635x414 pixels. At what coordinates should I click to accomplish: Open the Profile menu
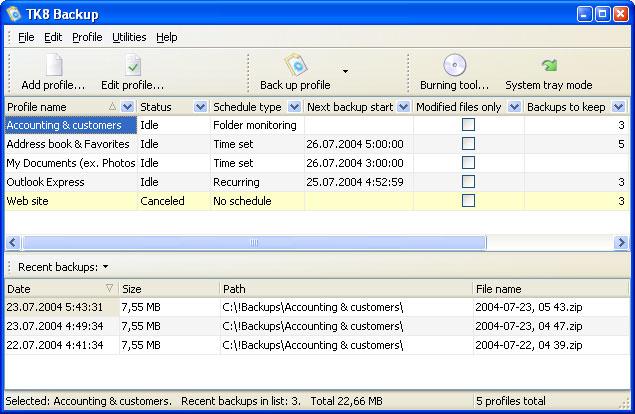87,37
